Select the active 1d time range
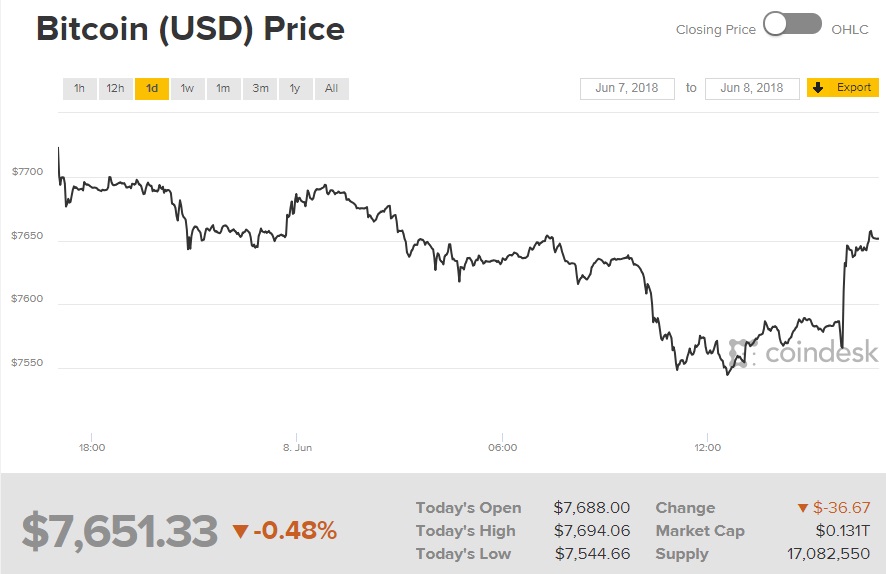Viewport: 886px width, 574px height. pyautogui.click(x=151, y=88)
